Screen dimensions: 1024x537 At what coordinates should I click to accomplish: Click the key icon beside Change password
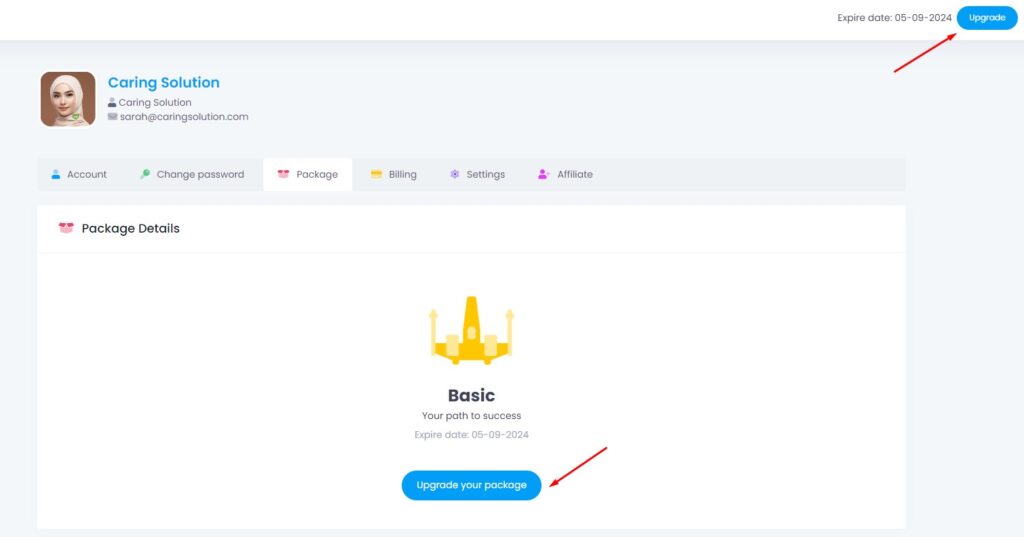pyautogui.click(x=145, y=174)
